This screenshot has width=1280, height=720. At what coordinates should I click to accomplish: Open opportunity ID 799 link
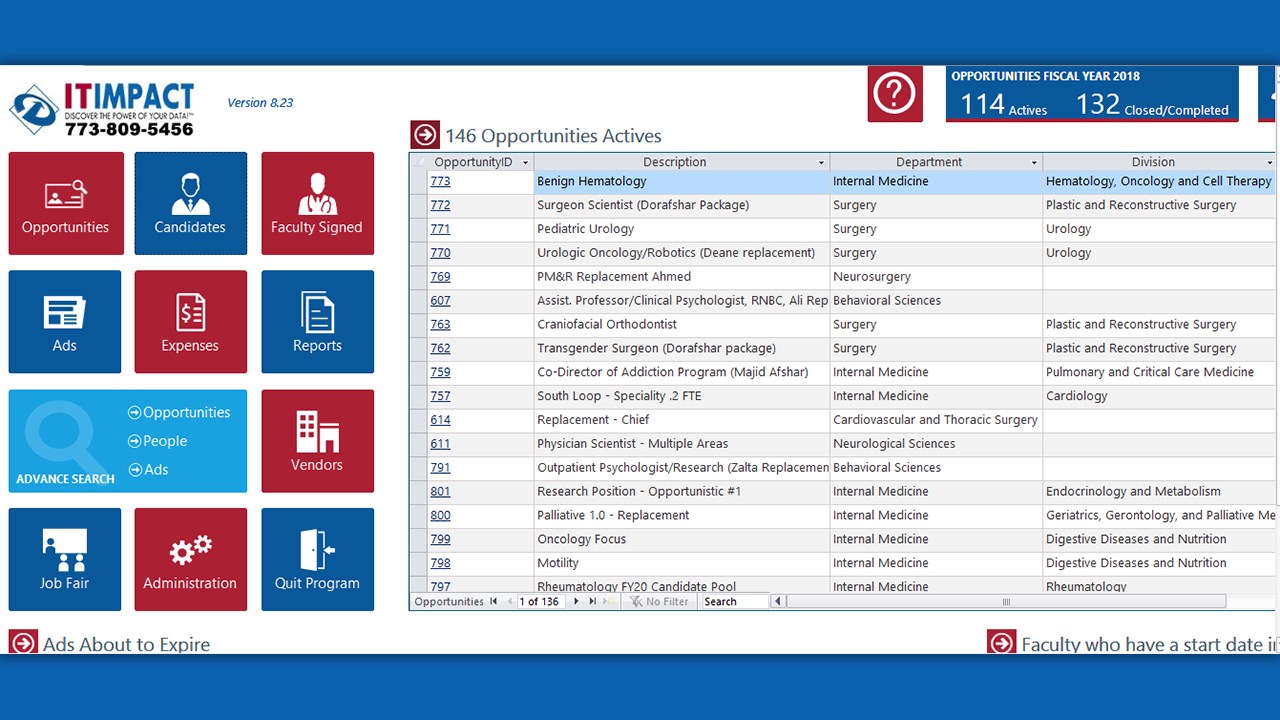[440, 540]
